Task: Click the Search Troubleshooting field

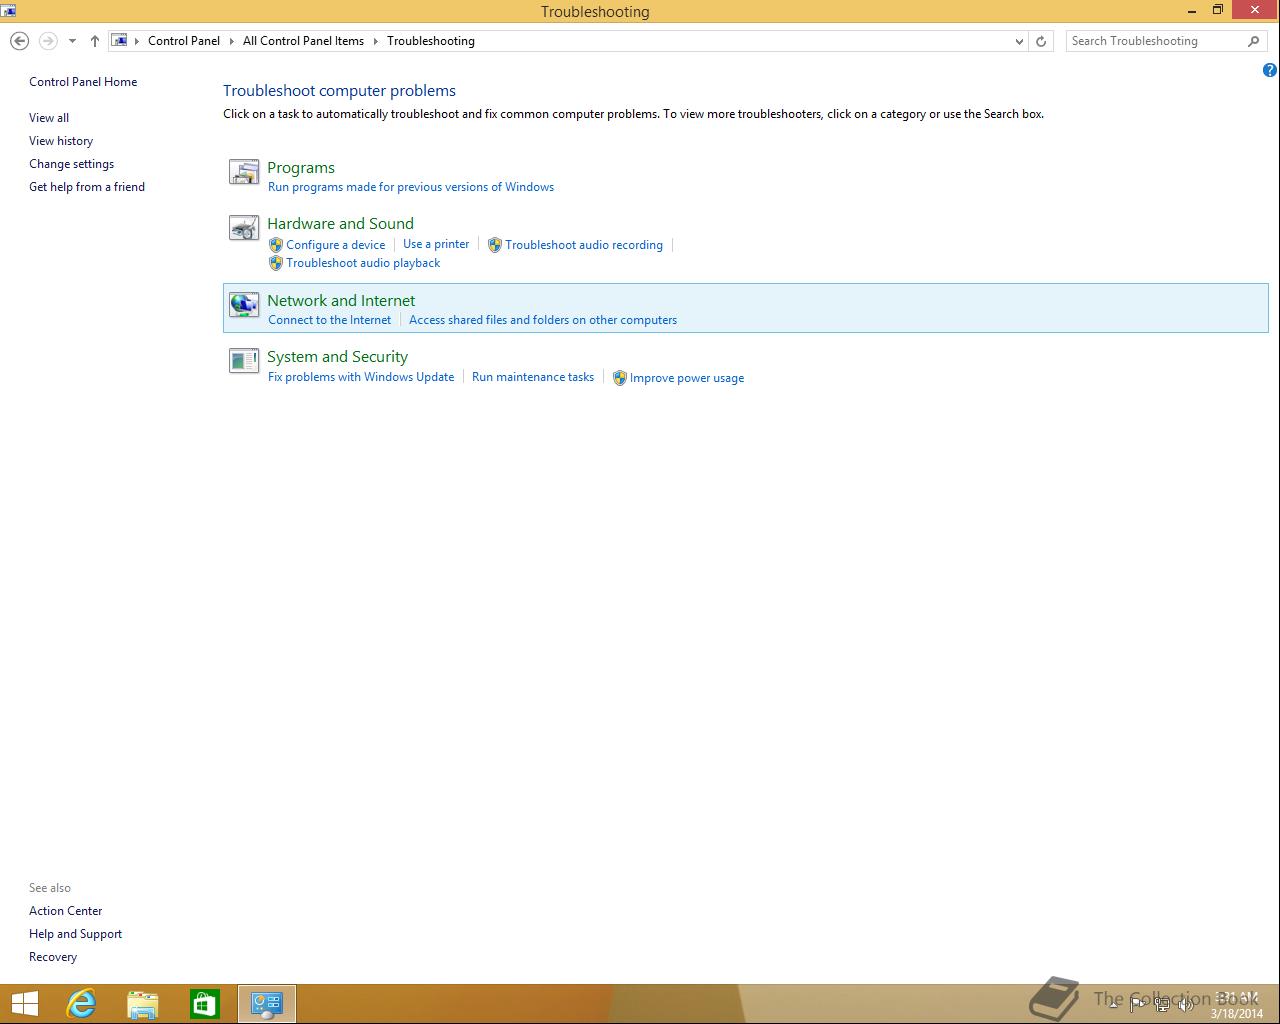Action: click(1155, 41)
